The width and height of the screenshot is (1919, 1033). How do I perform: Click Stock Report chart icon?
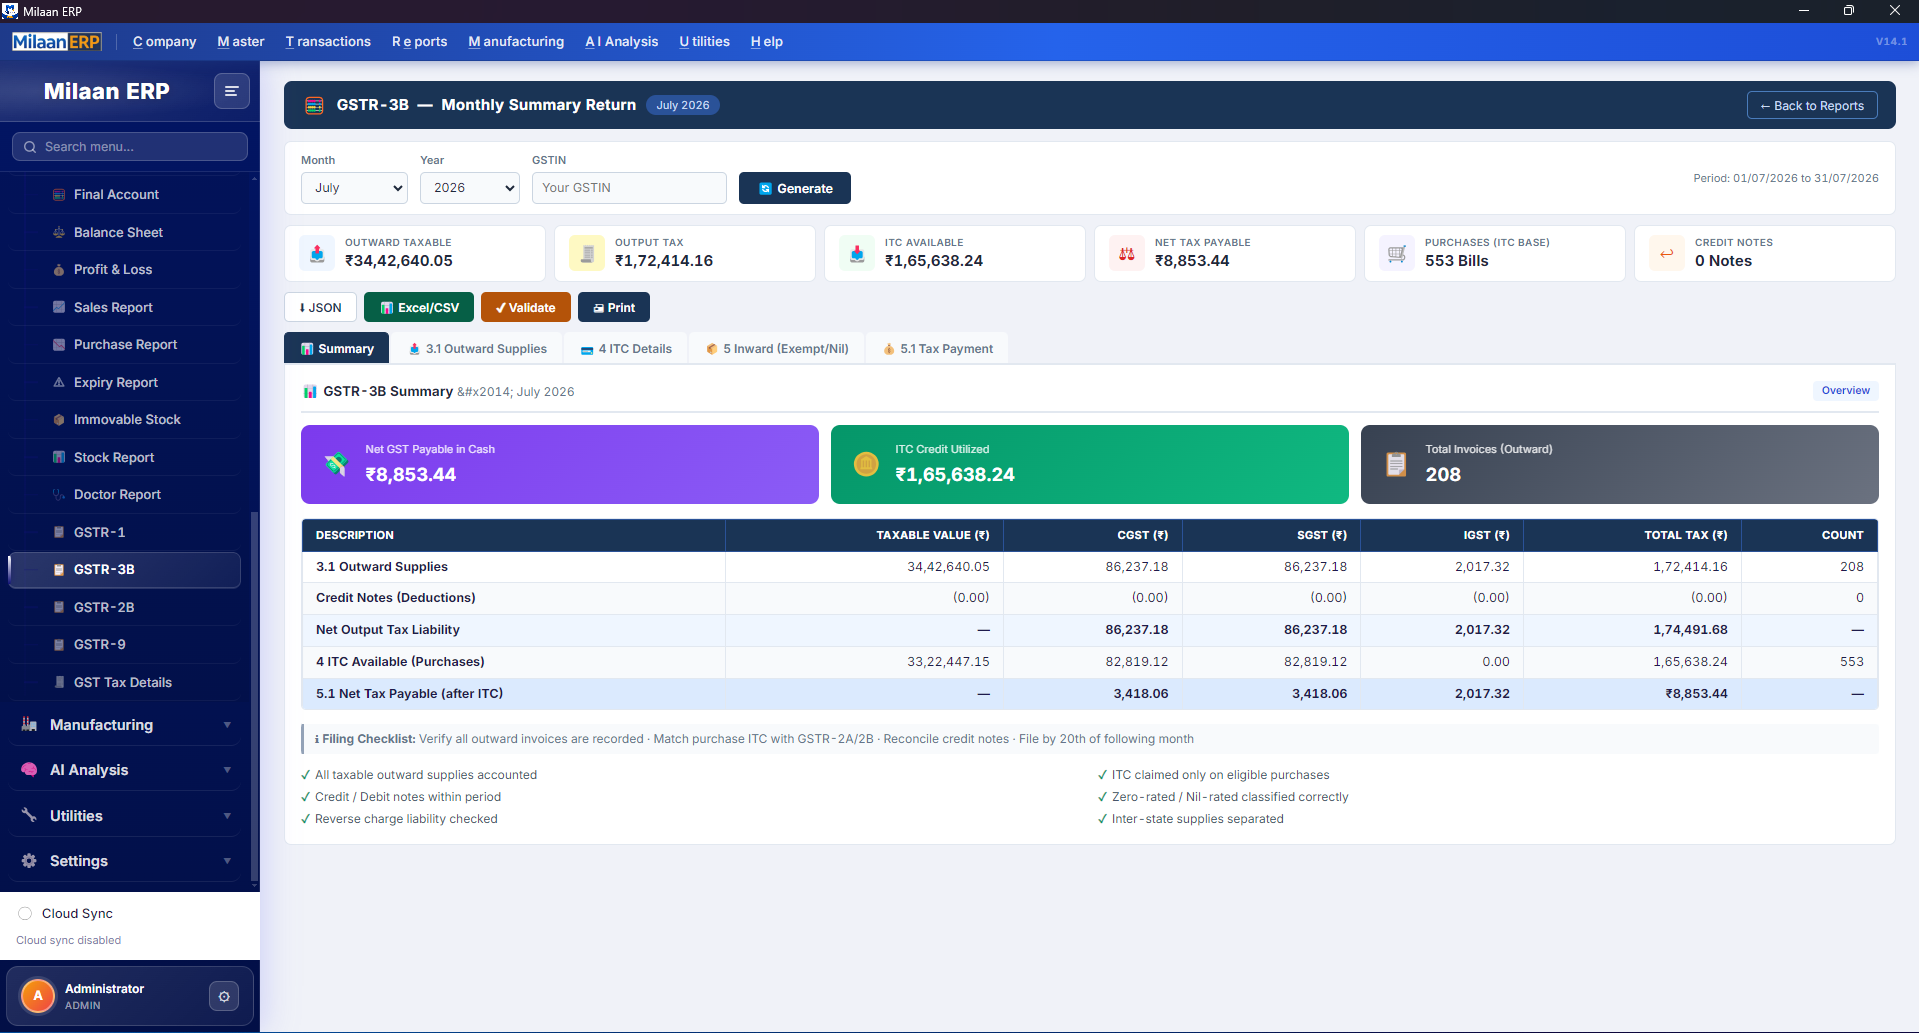point(59,457)
